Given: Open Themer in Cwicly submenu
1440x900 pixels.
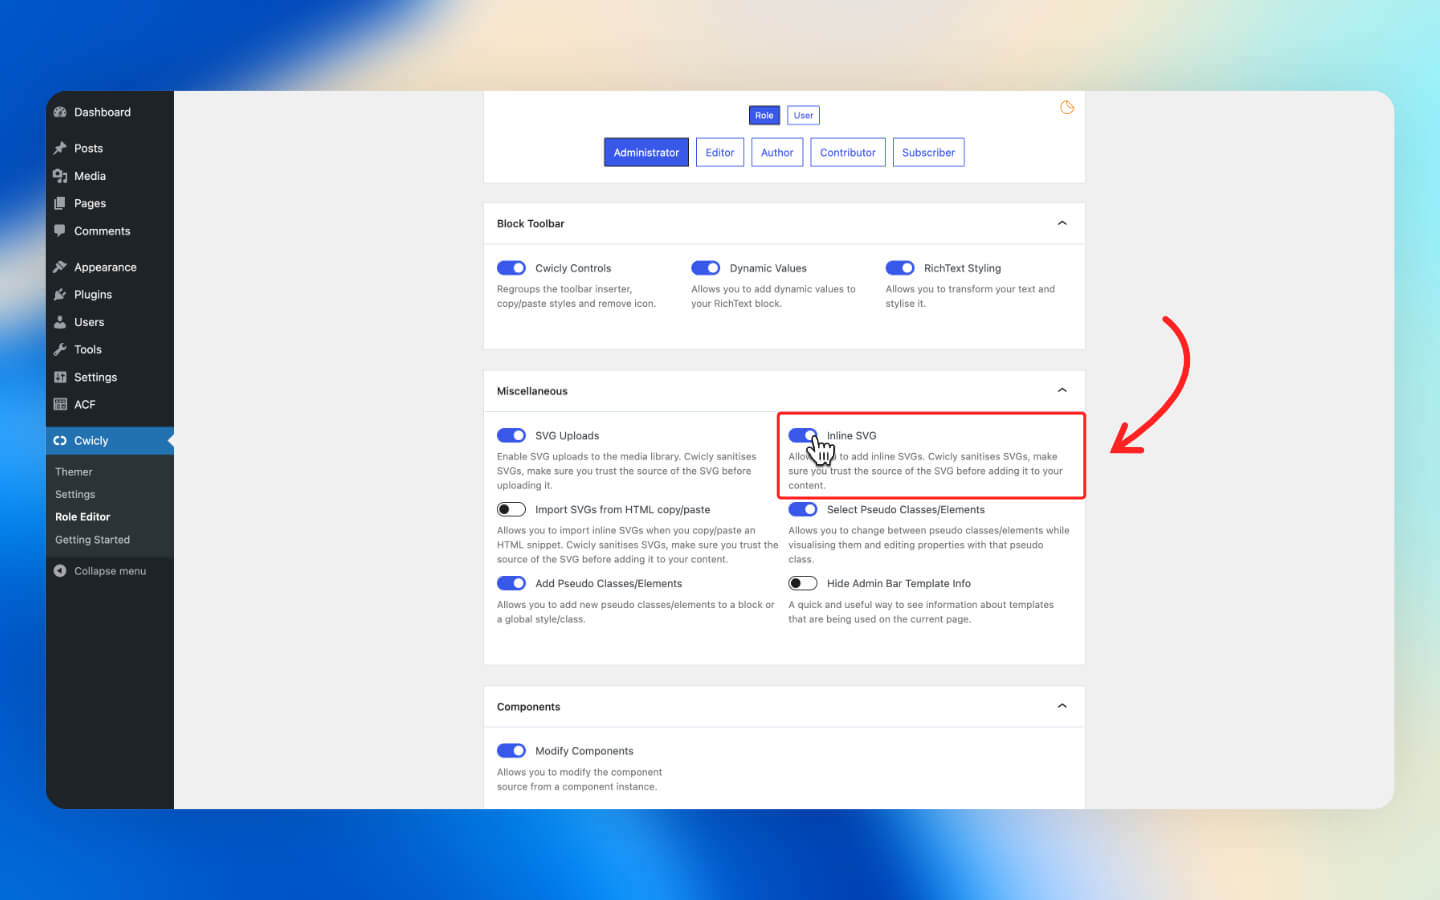Looking at the screenshot, I should pos(74,472).
